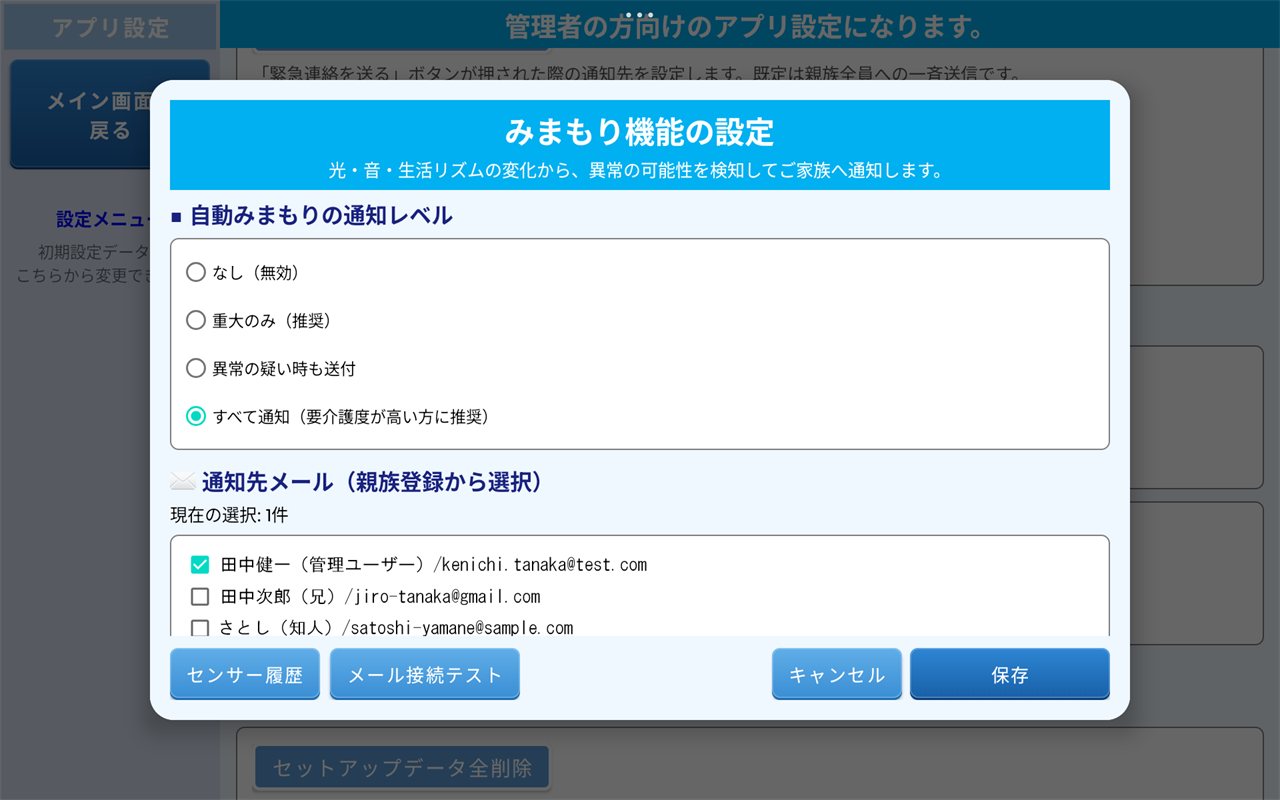The width and height of the screenshot is (1280, 800).
Task: Uncheck 田中健一（管理ユーザー） email checkbox
Action: (x=200, y=565)
